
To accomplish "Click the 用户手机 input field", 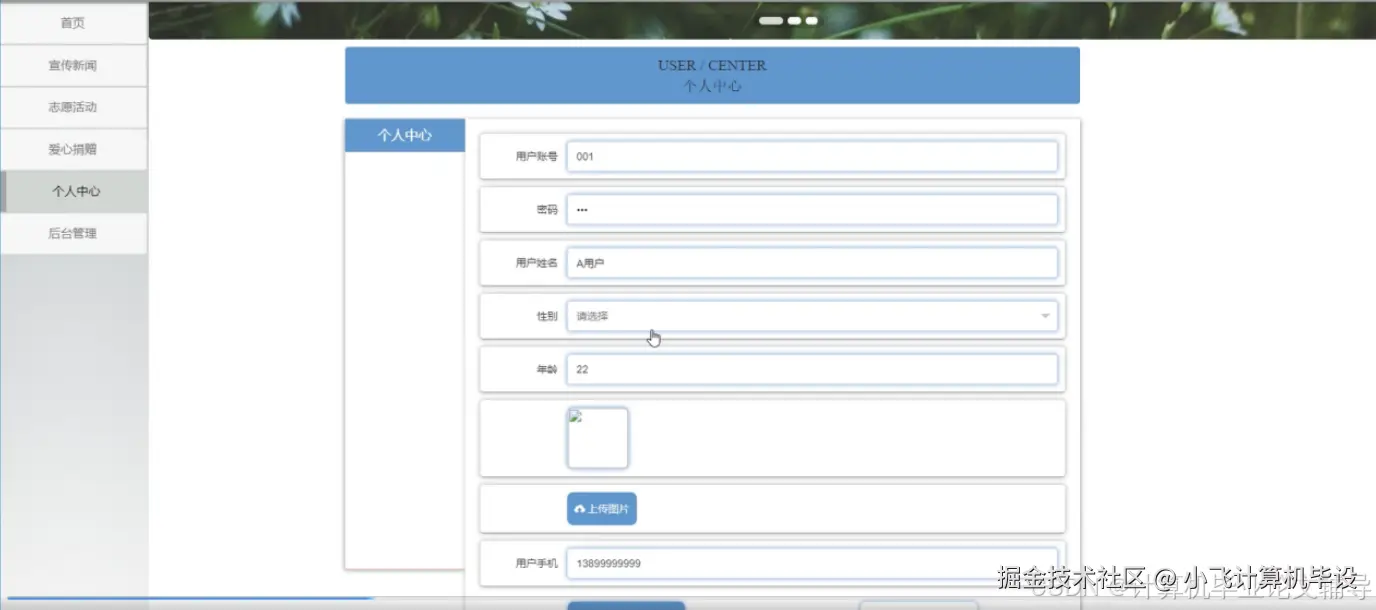I will pos(812,563).
